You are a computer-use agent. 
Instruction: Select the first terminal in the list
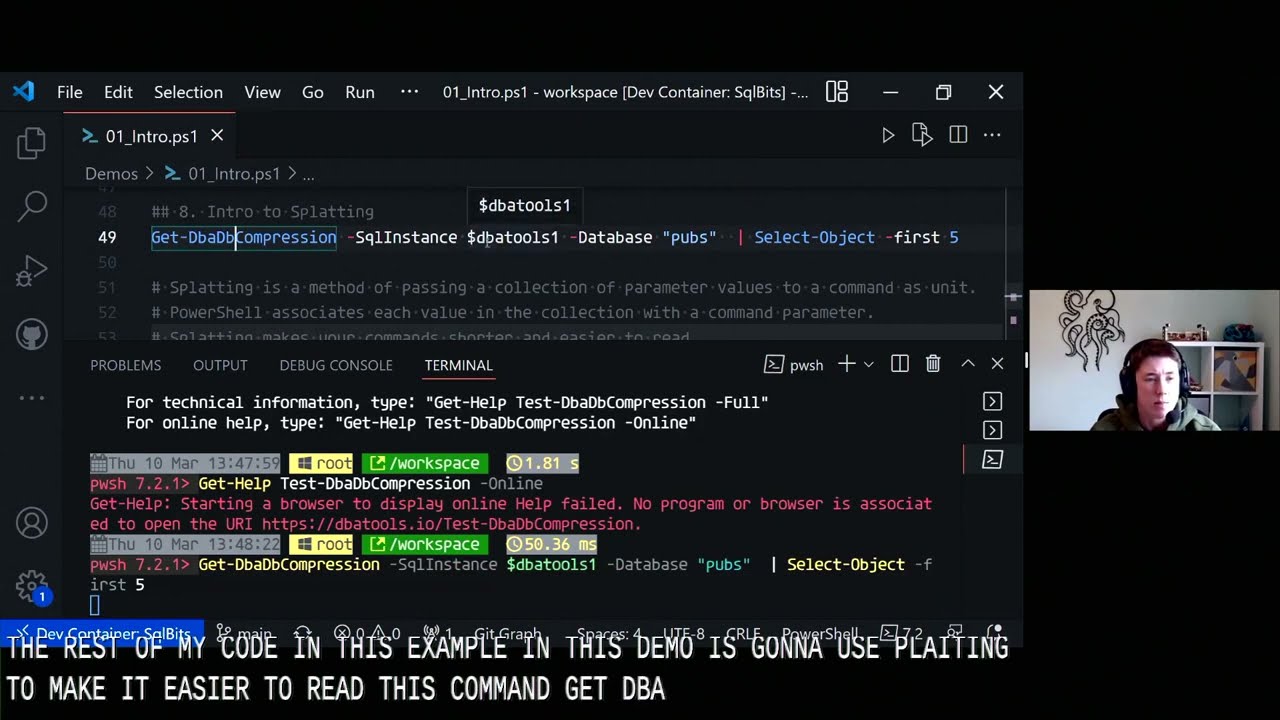click(x=992, y=402)
